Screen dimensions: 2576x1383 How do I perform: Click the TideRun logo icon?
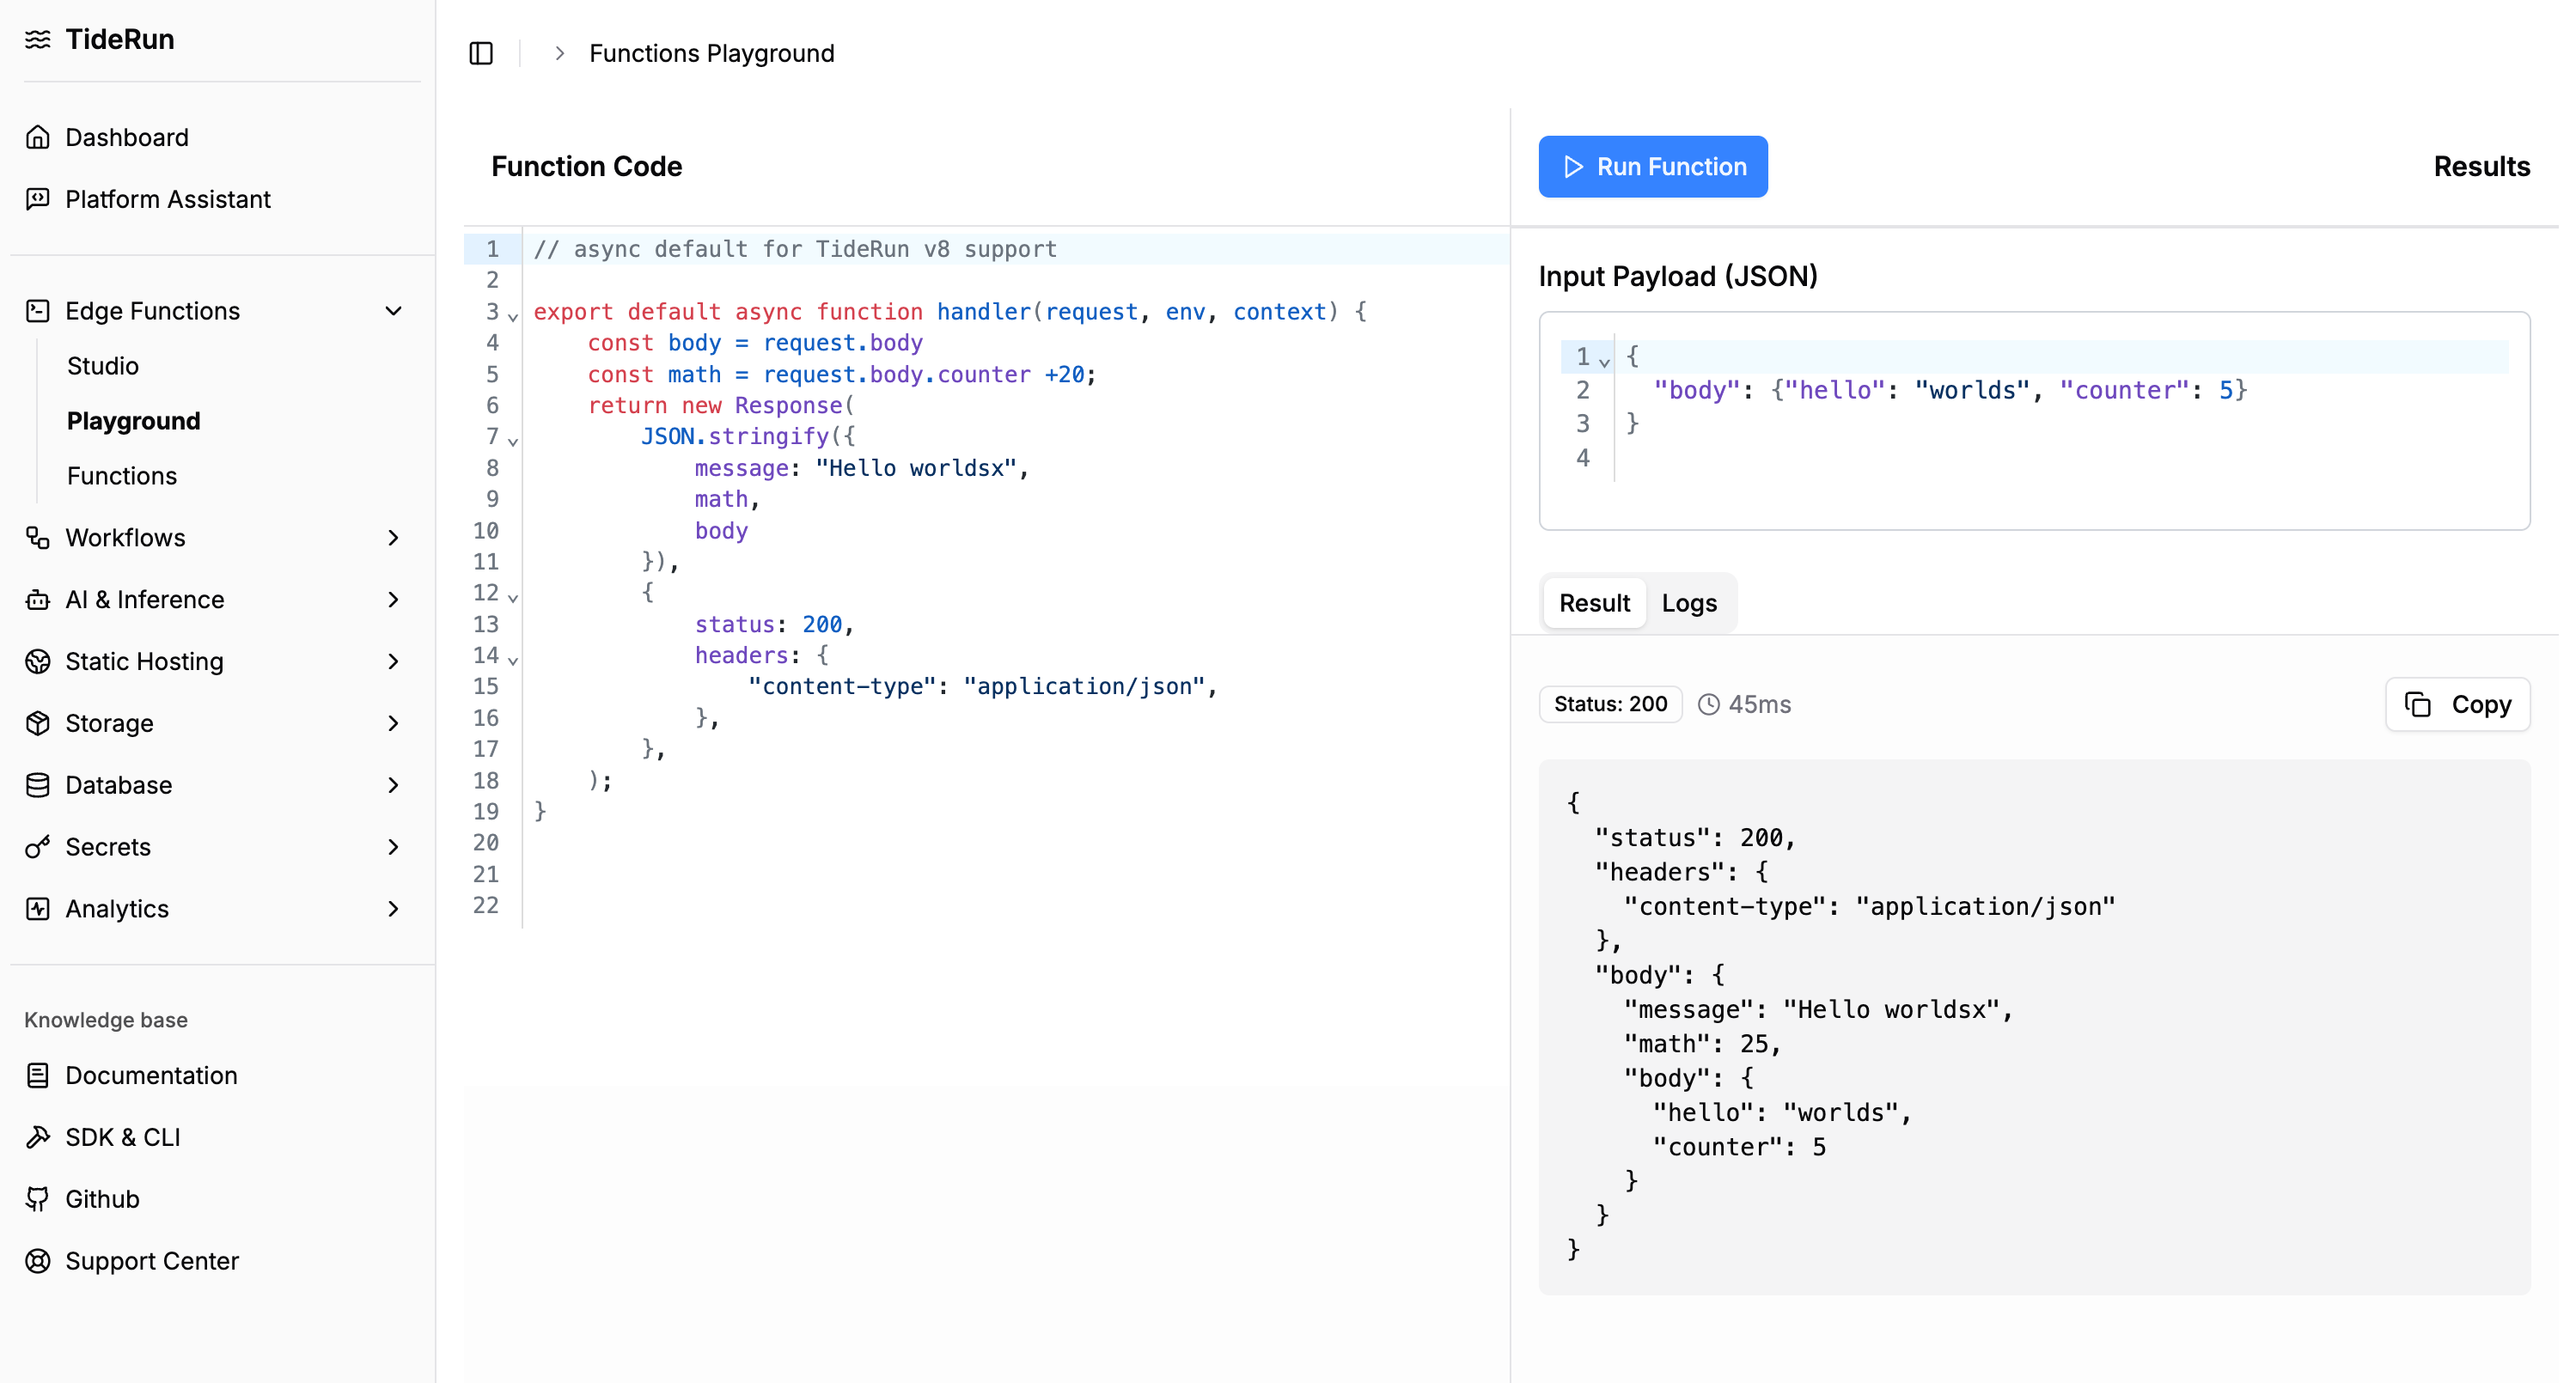[x=38, y=39]
